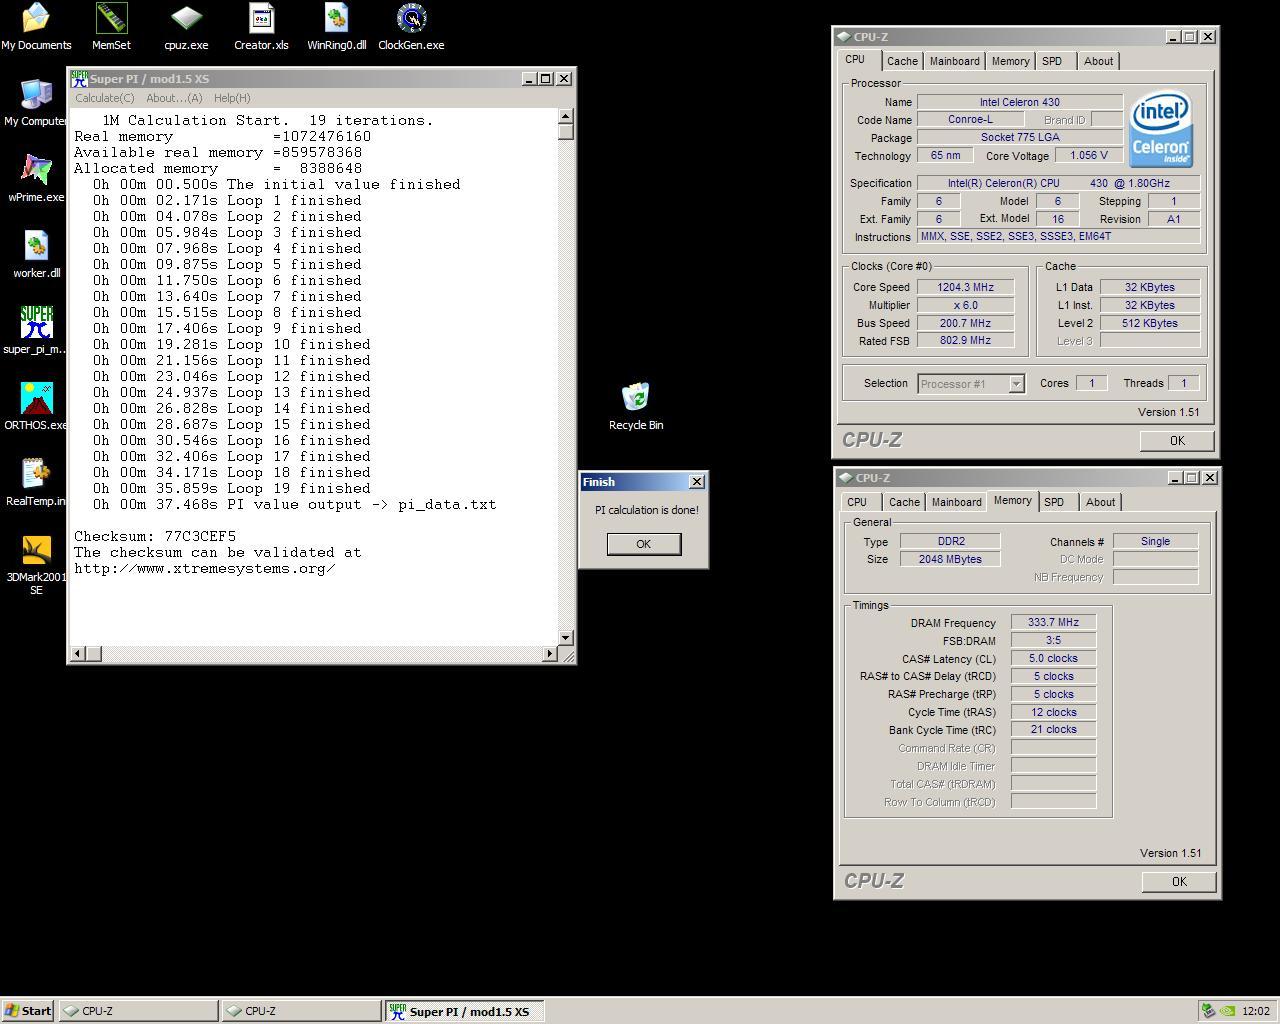The height and width of the screenshot is (1024, 1280).
Task: Click Super PI vertical scrollbar down arrow
Action: click(566, 637)
